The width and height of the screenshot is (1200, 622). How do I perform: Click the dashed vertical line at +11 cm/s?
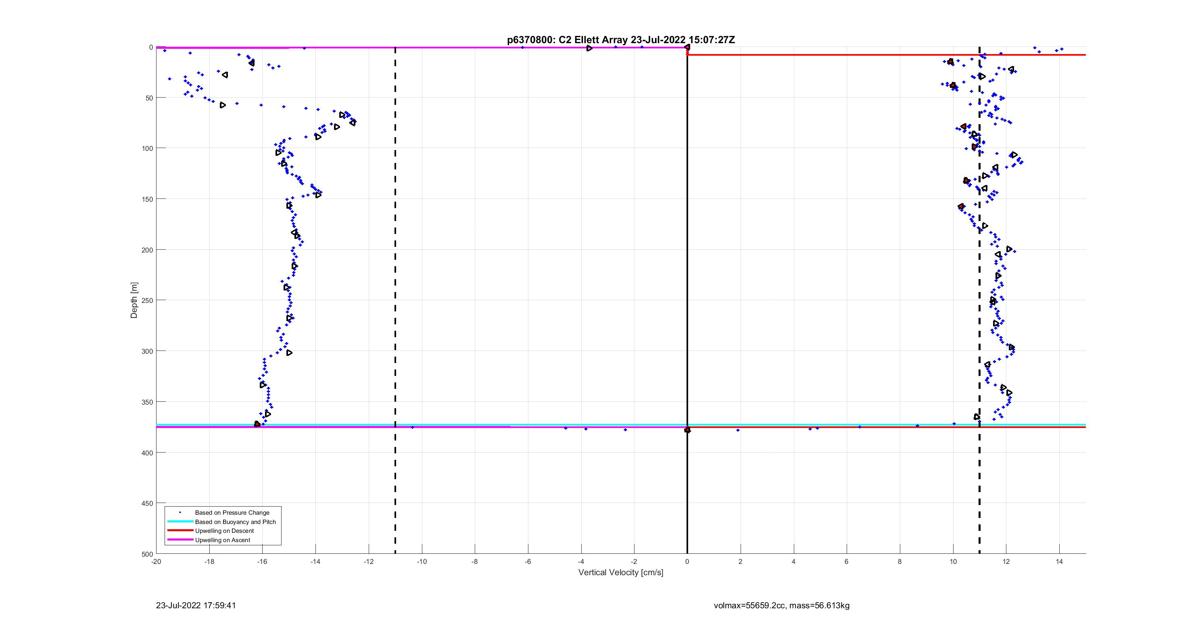click(x=979, y=300)
